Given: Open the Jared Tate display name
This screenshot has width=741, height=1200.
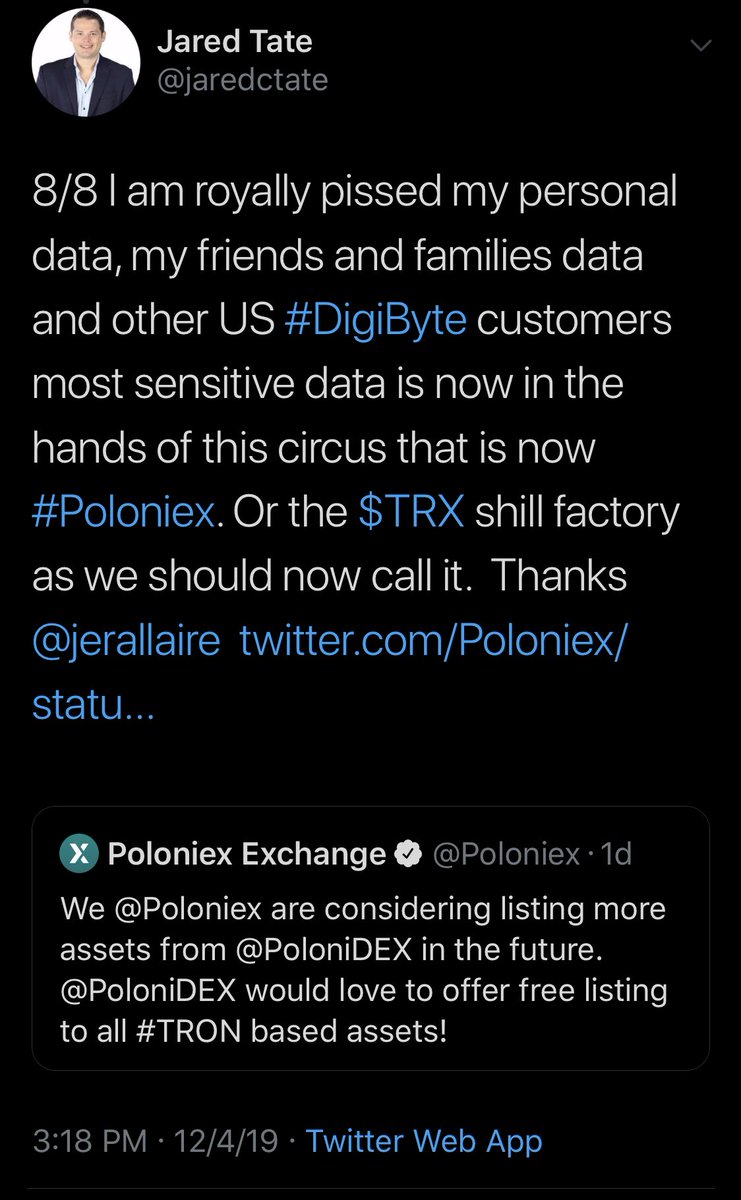Looking at the screenshot, I should [235, 42].
